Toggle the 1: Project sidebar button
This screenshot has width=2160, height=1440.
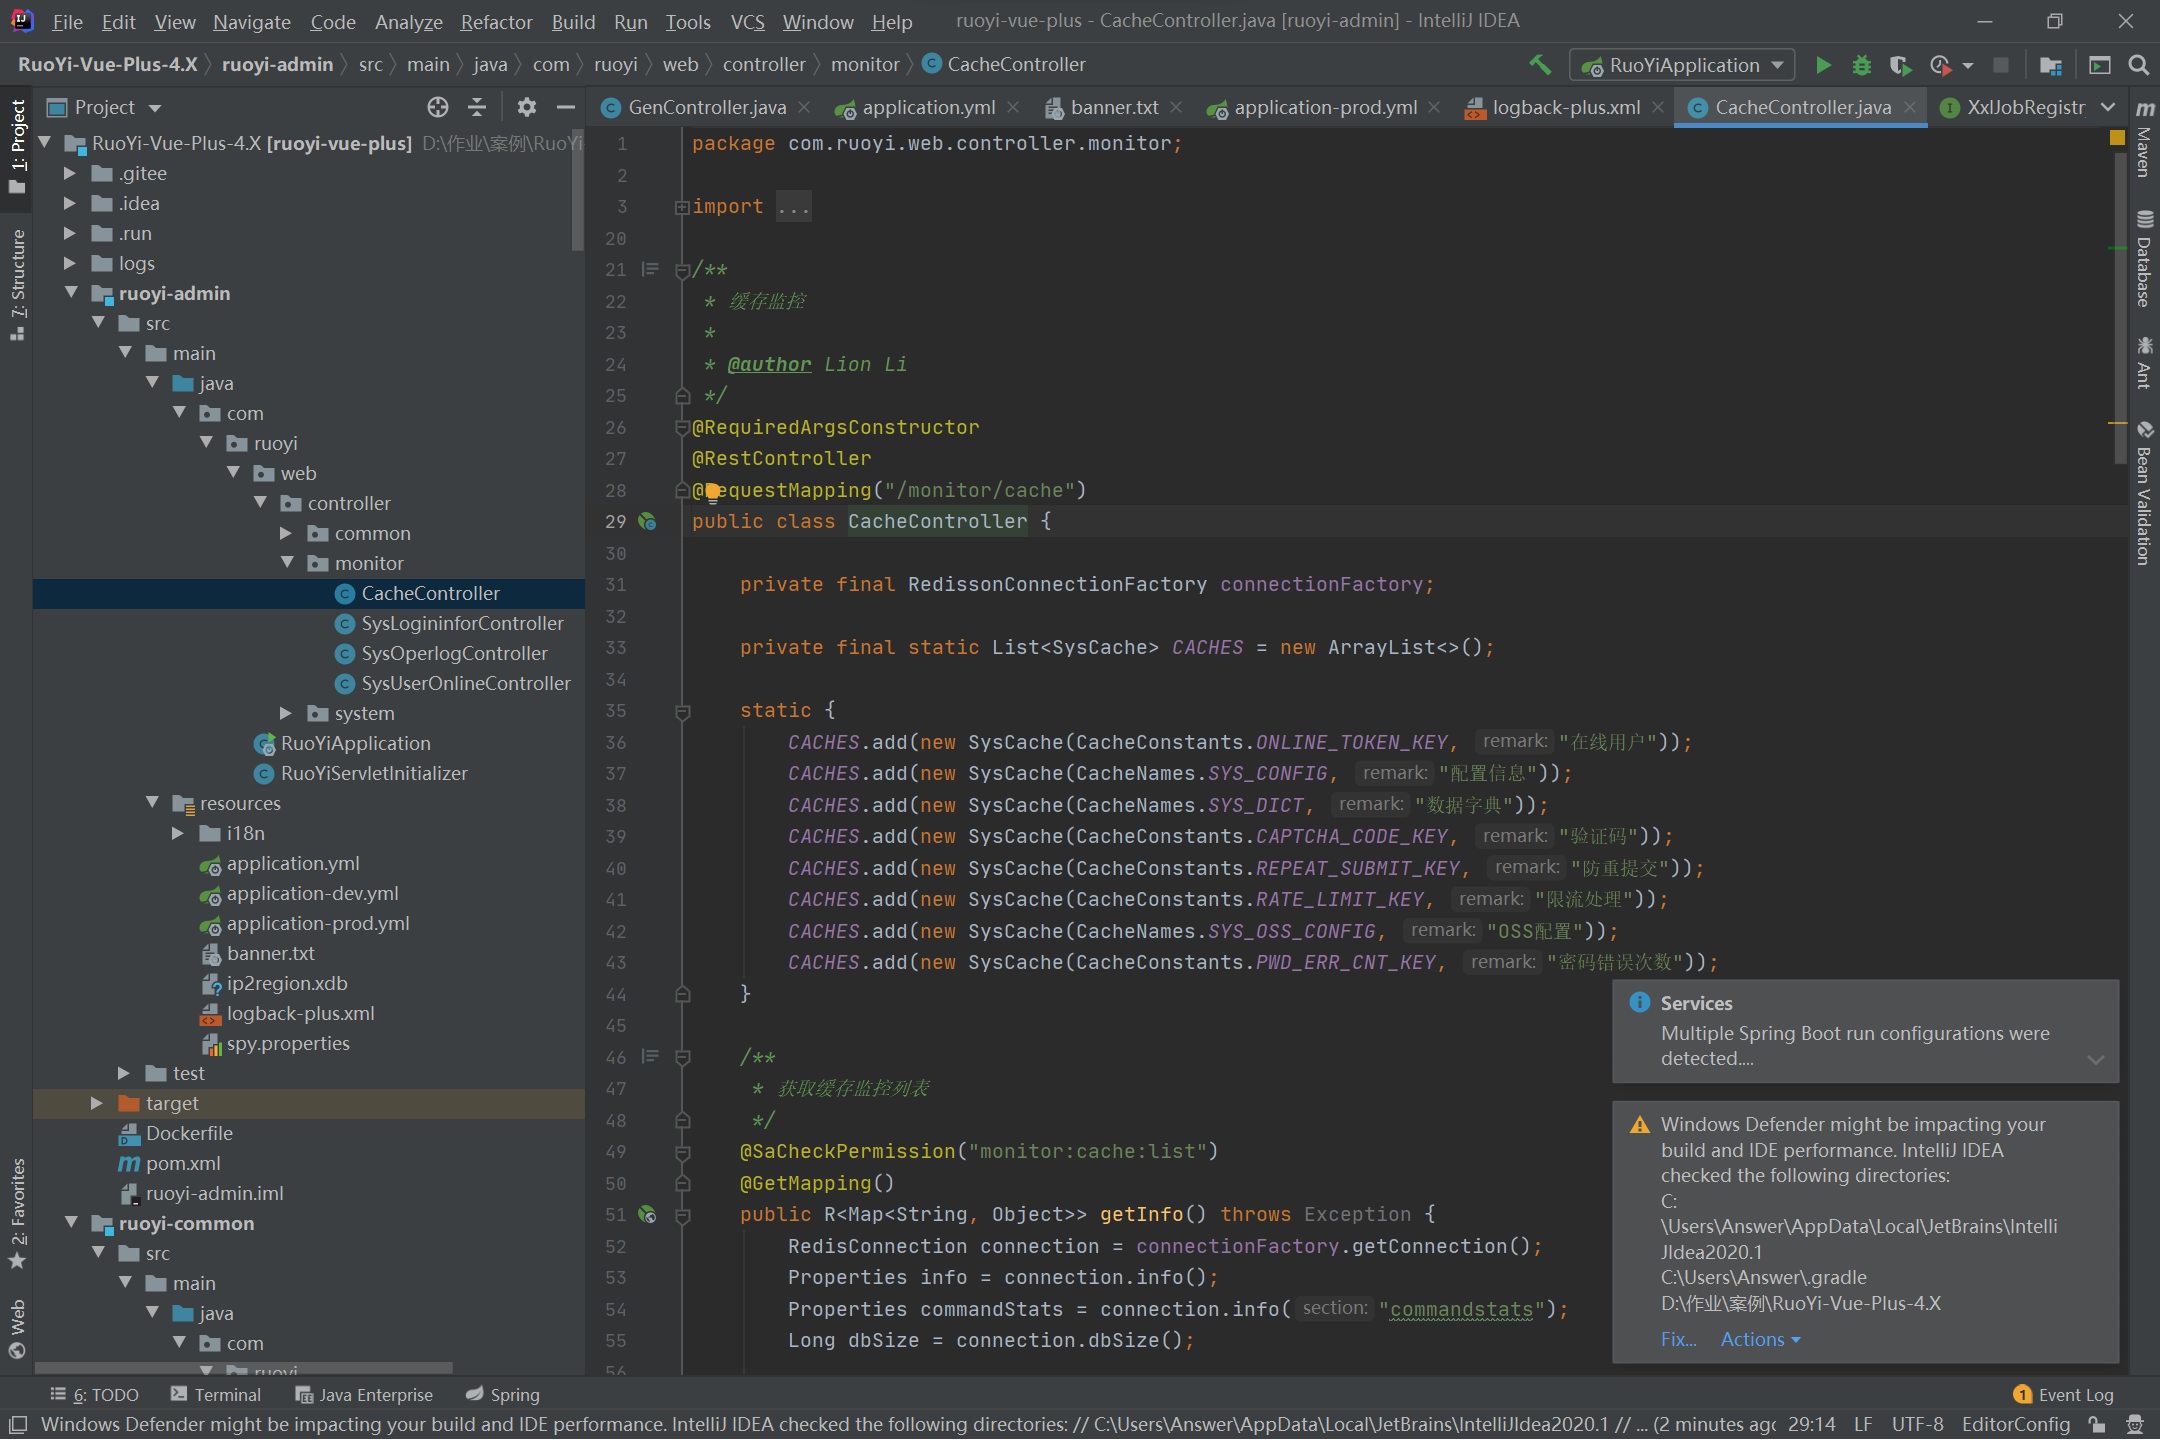coord(17,147)
